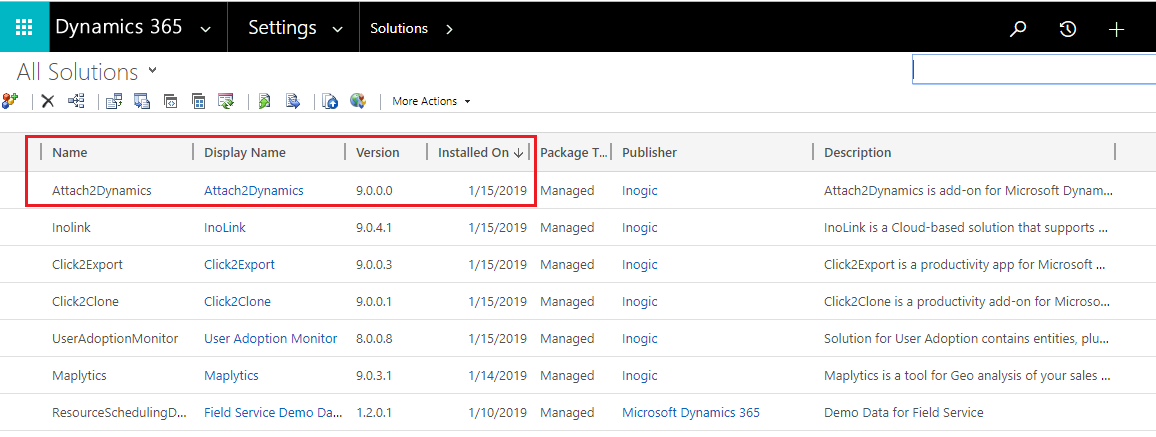1156x437 pixels.
Task: Click the Show Dependencies toolbar icon
Action: coord(77,101)
